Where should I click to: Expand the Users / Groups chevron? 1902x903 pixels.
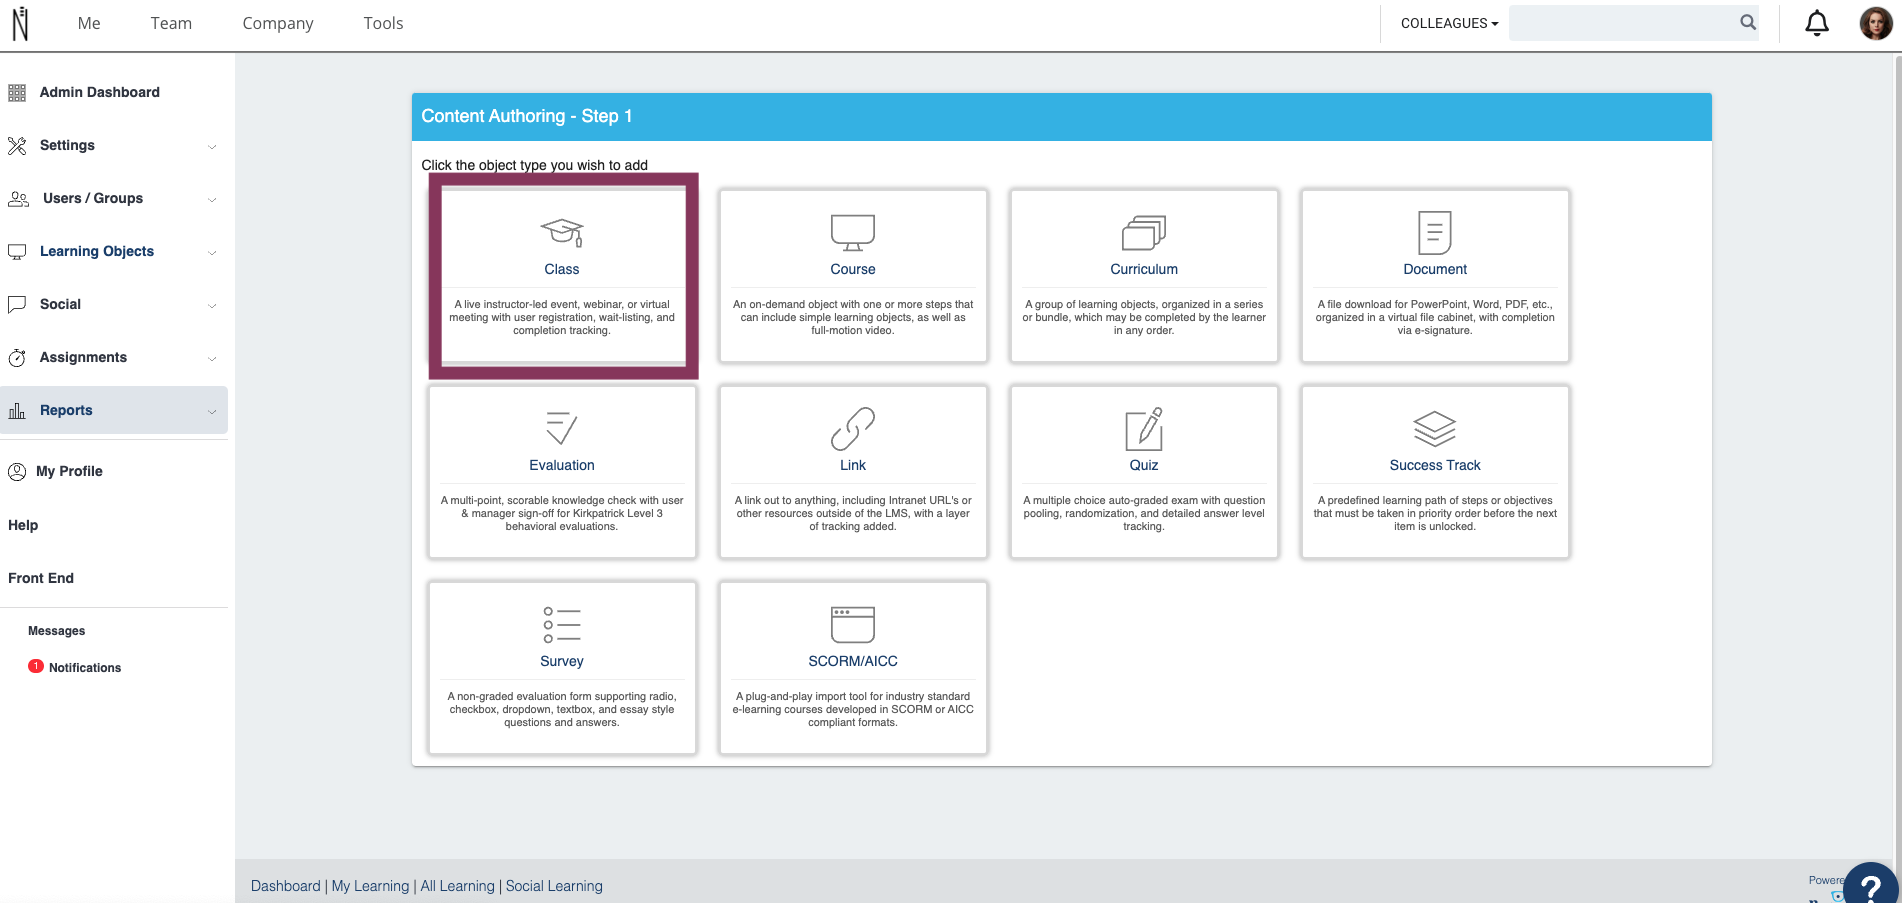coord(212,200)
